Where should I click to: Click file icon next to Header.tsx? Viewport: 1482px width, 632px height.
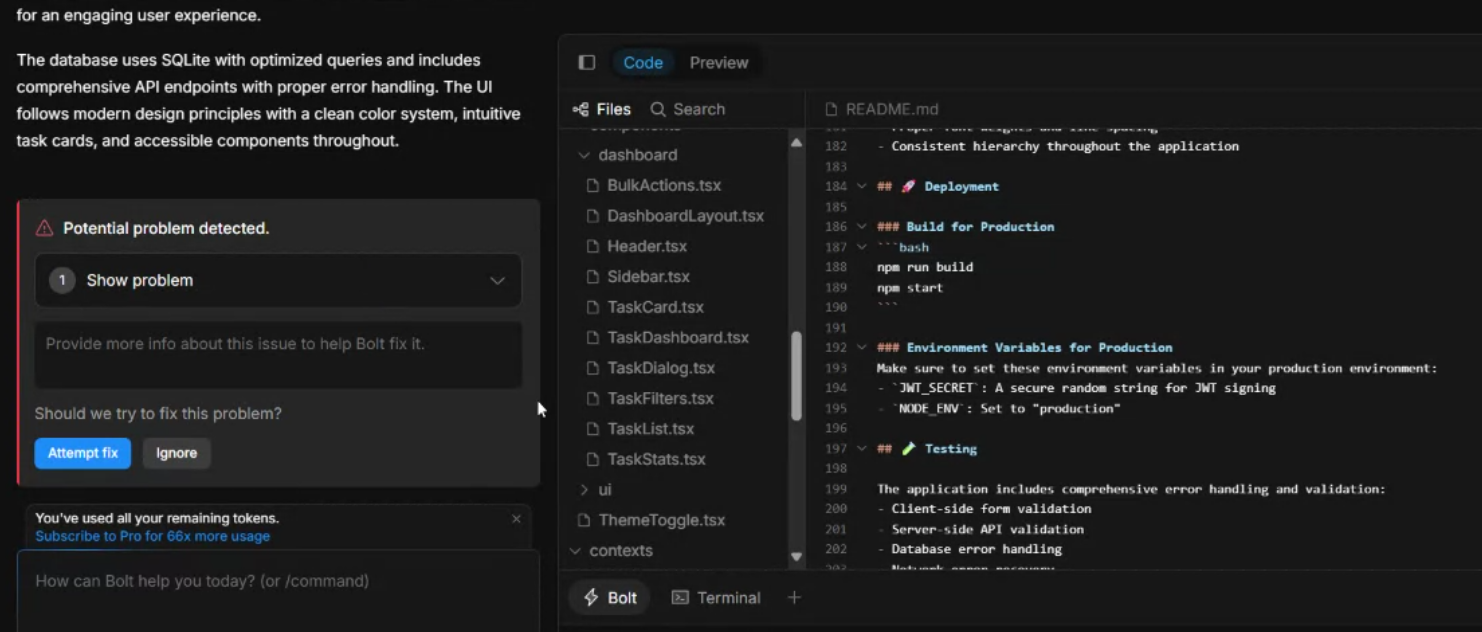tap(592, 246)
